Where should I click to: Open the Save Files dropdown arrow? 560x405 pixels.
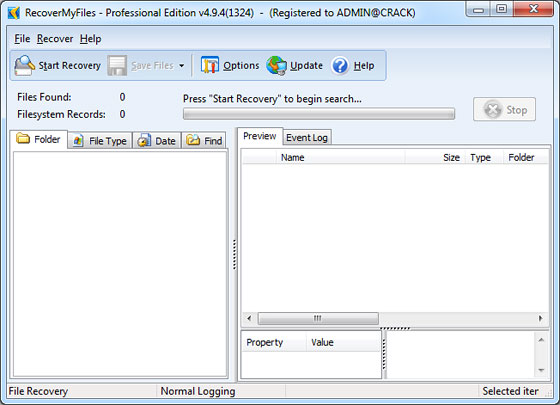(x=181, y=66)
